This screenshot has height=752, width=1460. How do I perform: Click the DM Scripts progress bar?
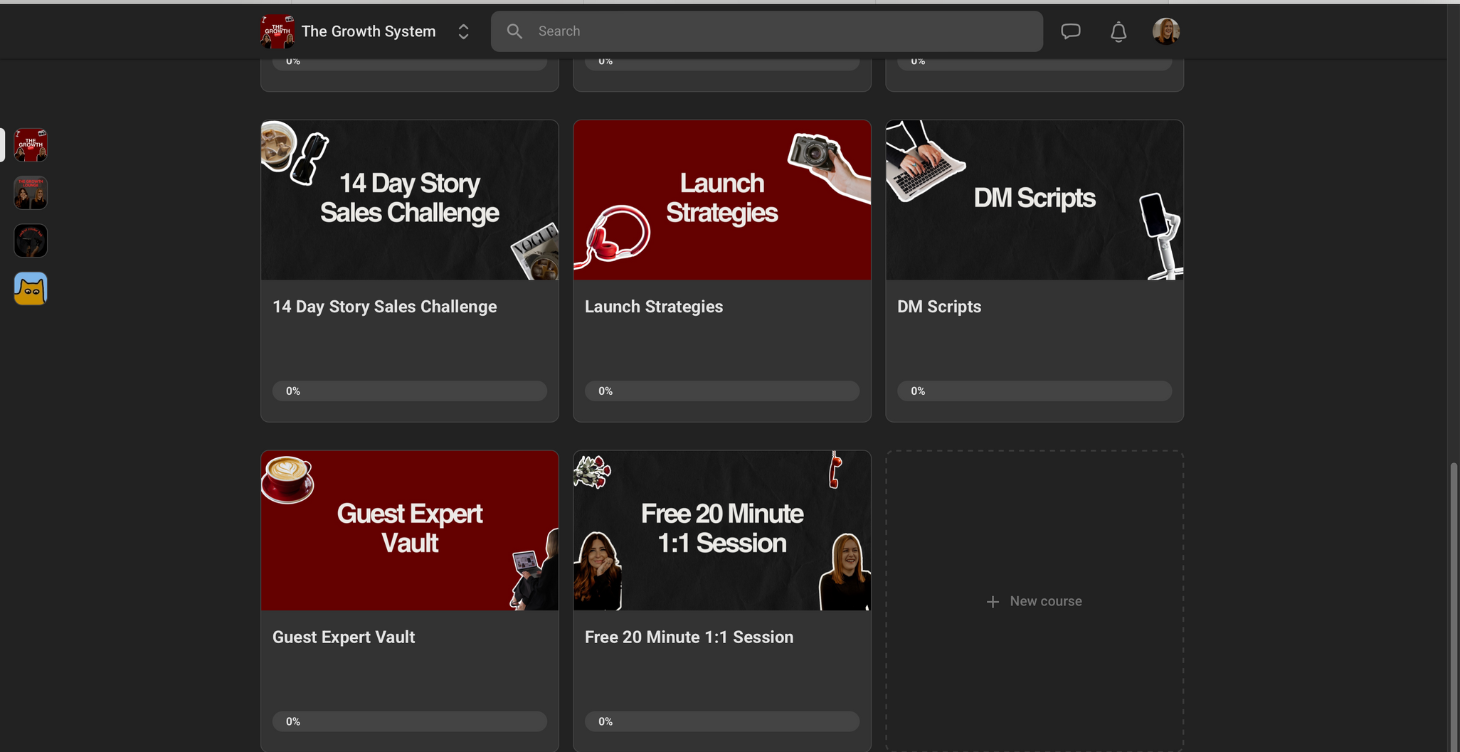tap(1035, 391)
